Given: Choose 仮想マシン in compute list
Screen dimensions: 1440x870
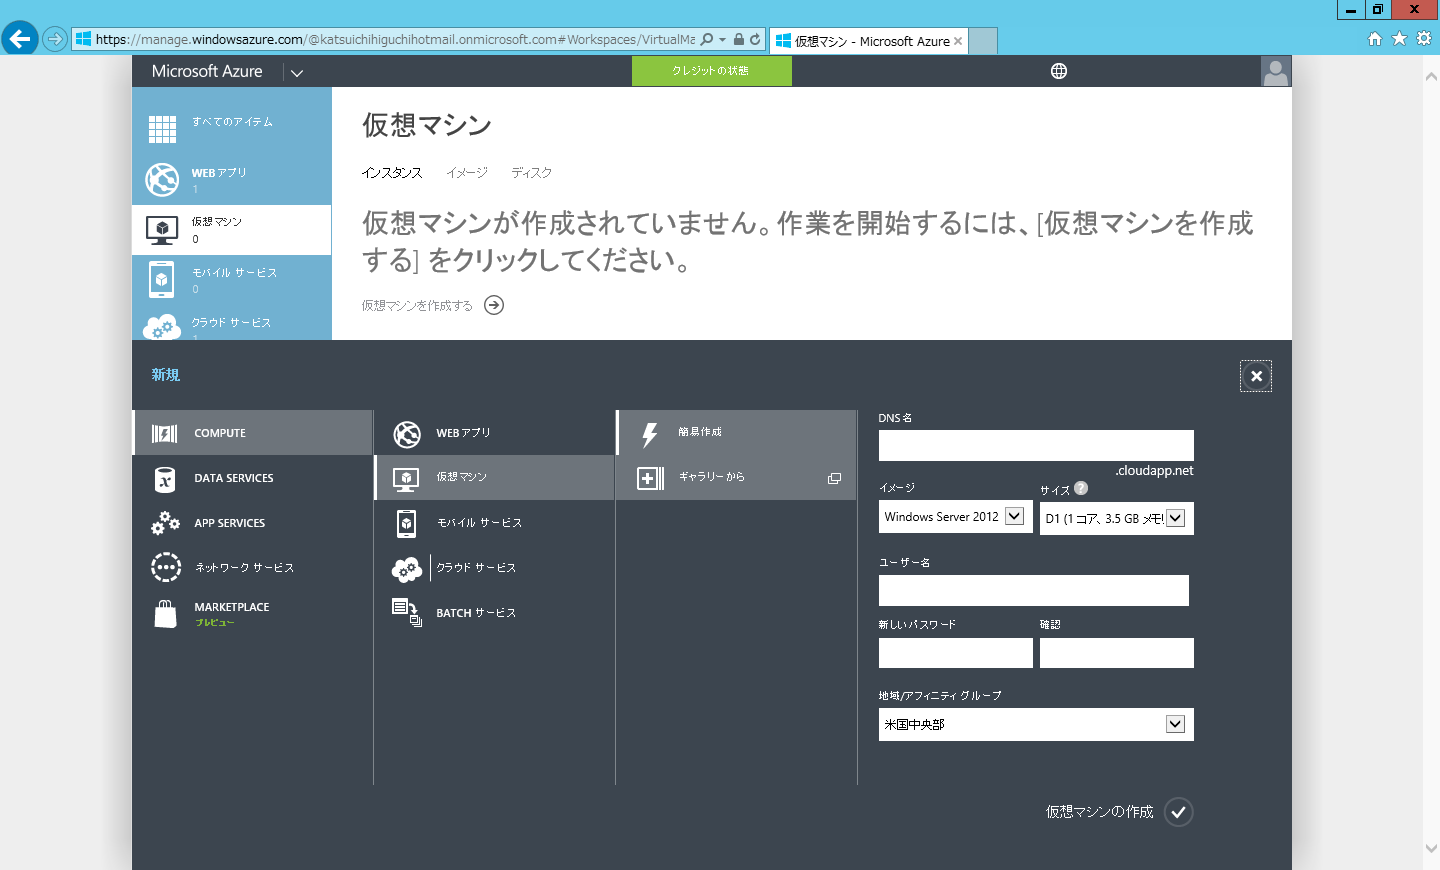Looking at the screenshot, I should coord(494,477).
